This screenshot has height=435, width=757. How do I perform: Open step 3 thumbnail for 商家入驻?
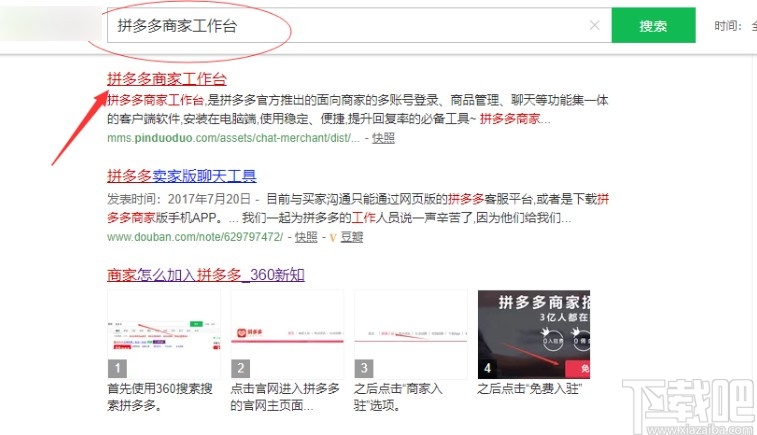tap(411, 334)
